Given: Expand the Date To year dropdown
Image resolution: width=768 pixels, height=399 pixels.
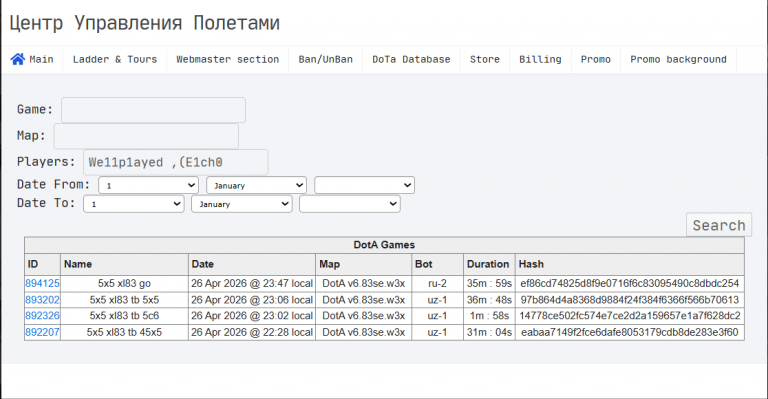Looking at the screenshot, I should pos(350,204).
